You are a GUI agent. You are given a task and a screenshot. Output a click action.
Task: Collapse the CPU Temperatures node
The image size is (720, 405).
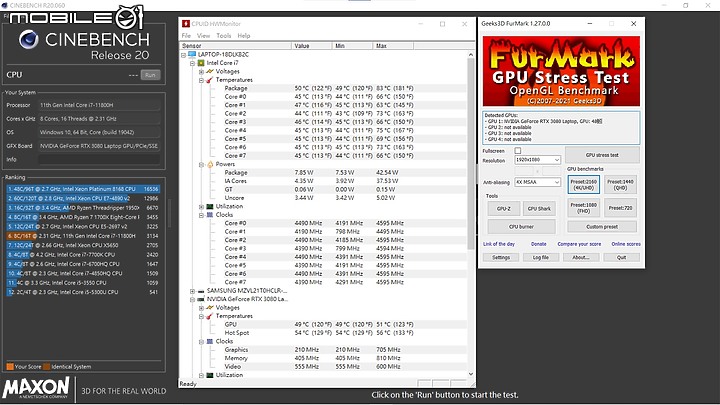click(201, 80)
